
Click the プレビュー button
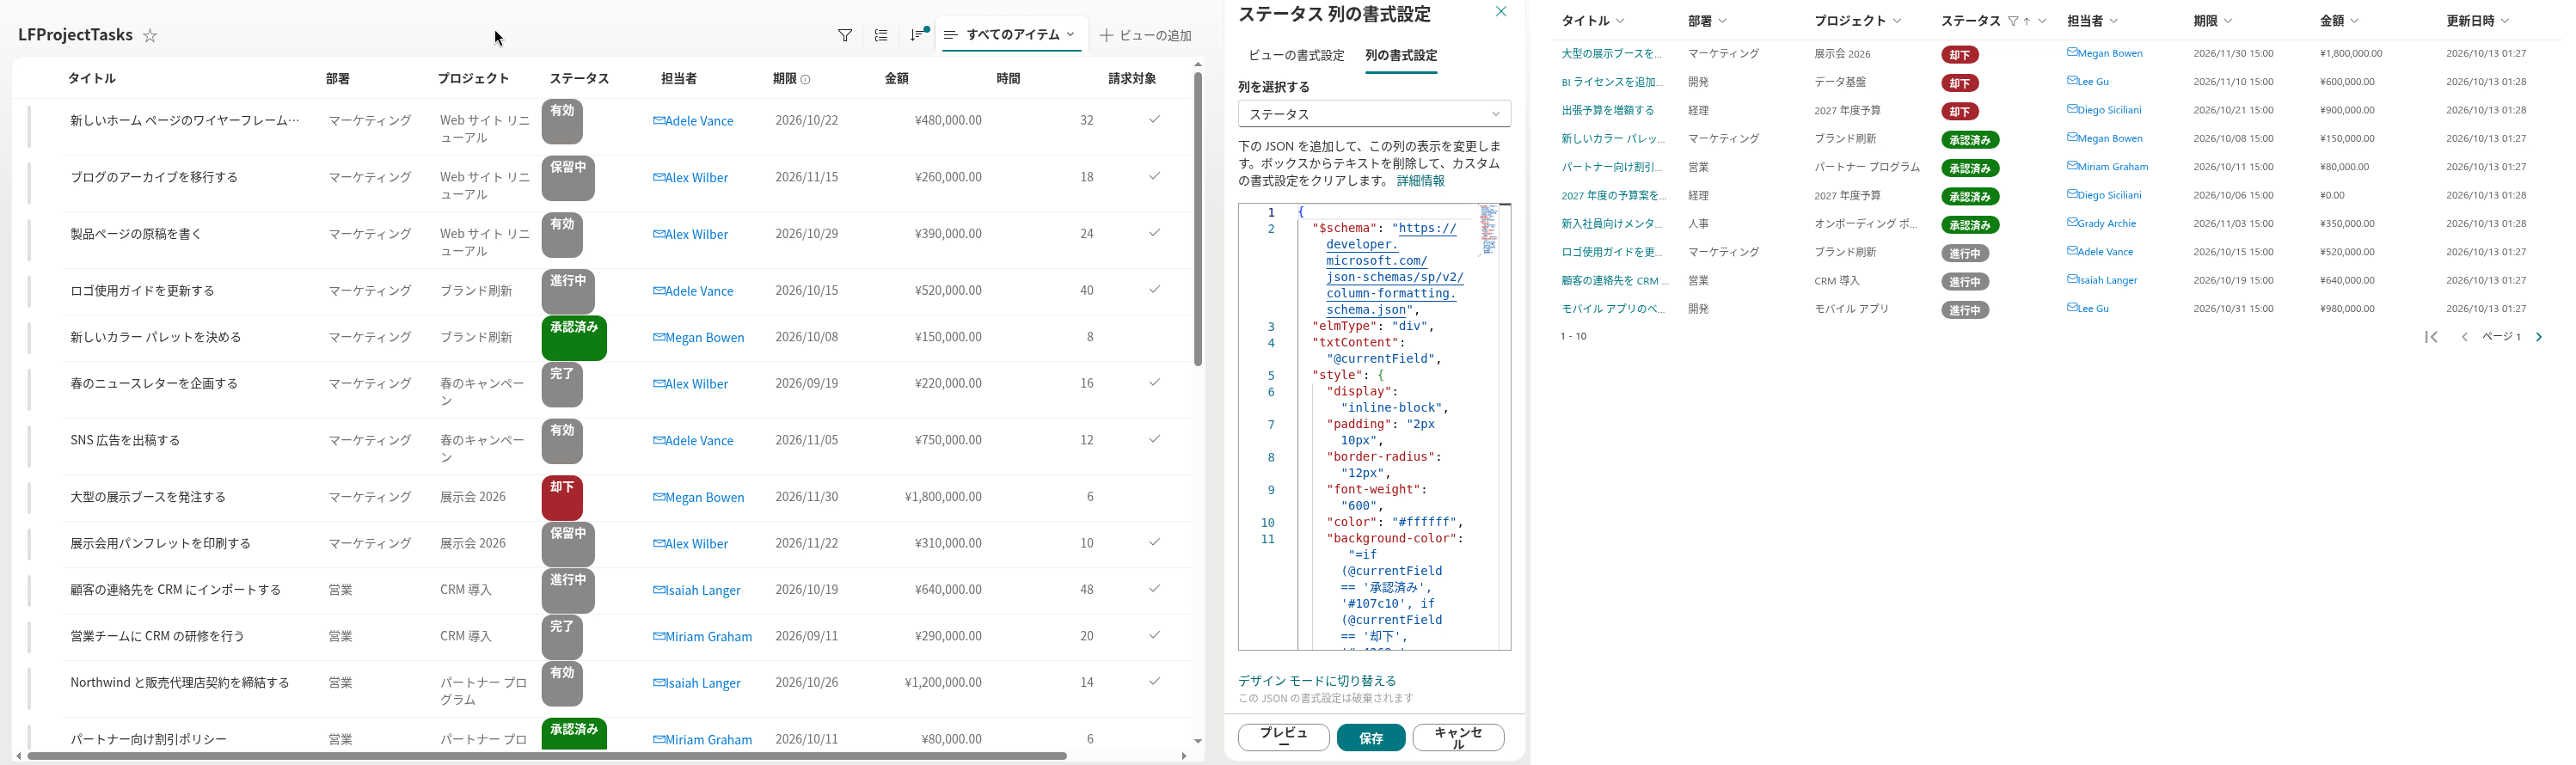click(x=1284, y=738)
